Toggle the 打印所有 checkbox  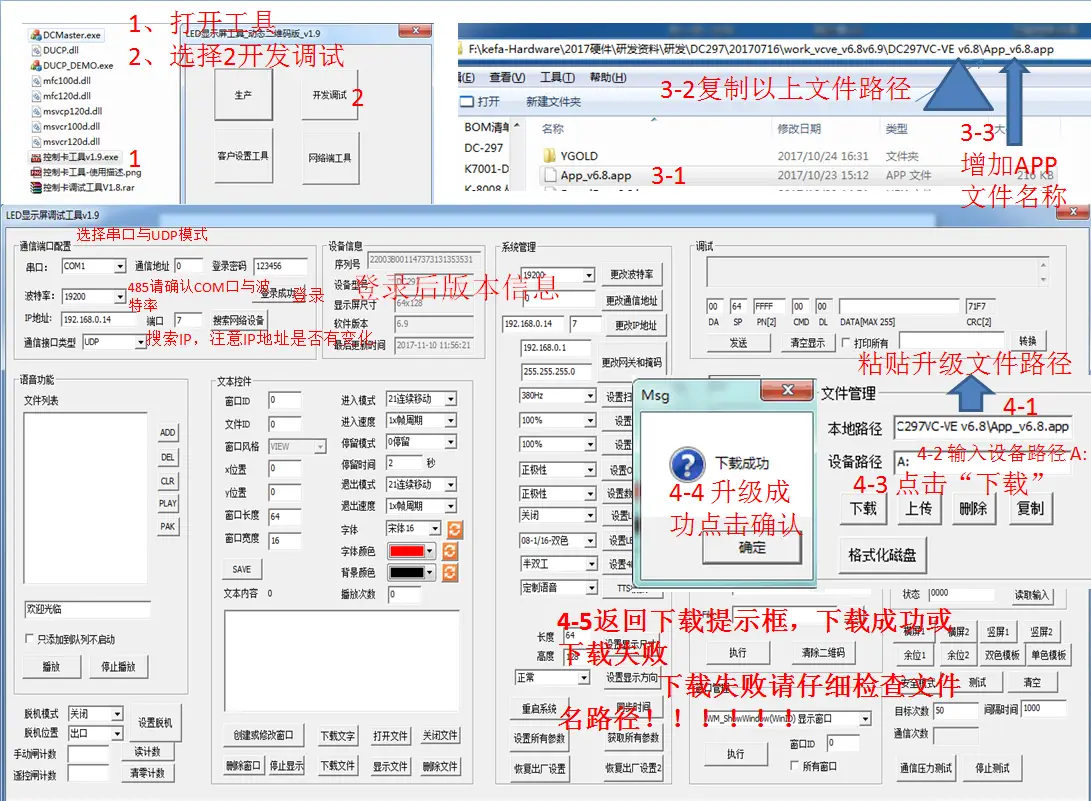846,343
